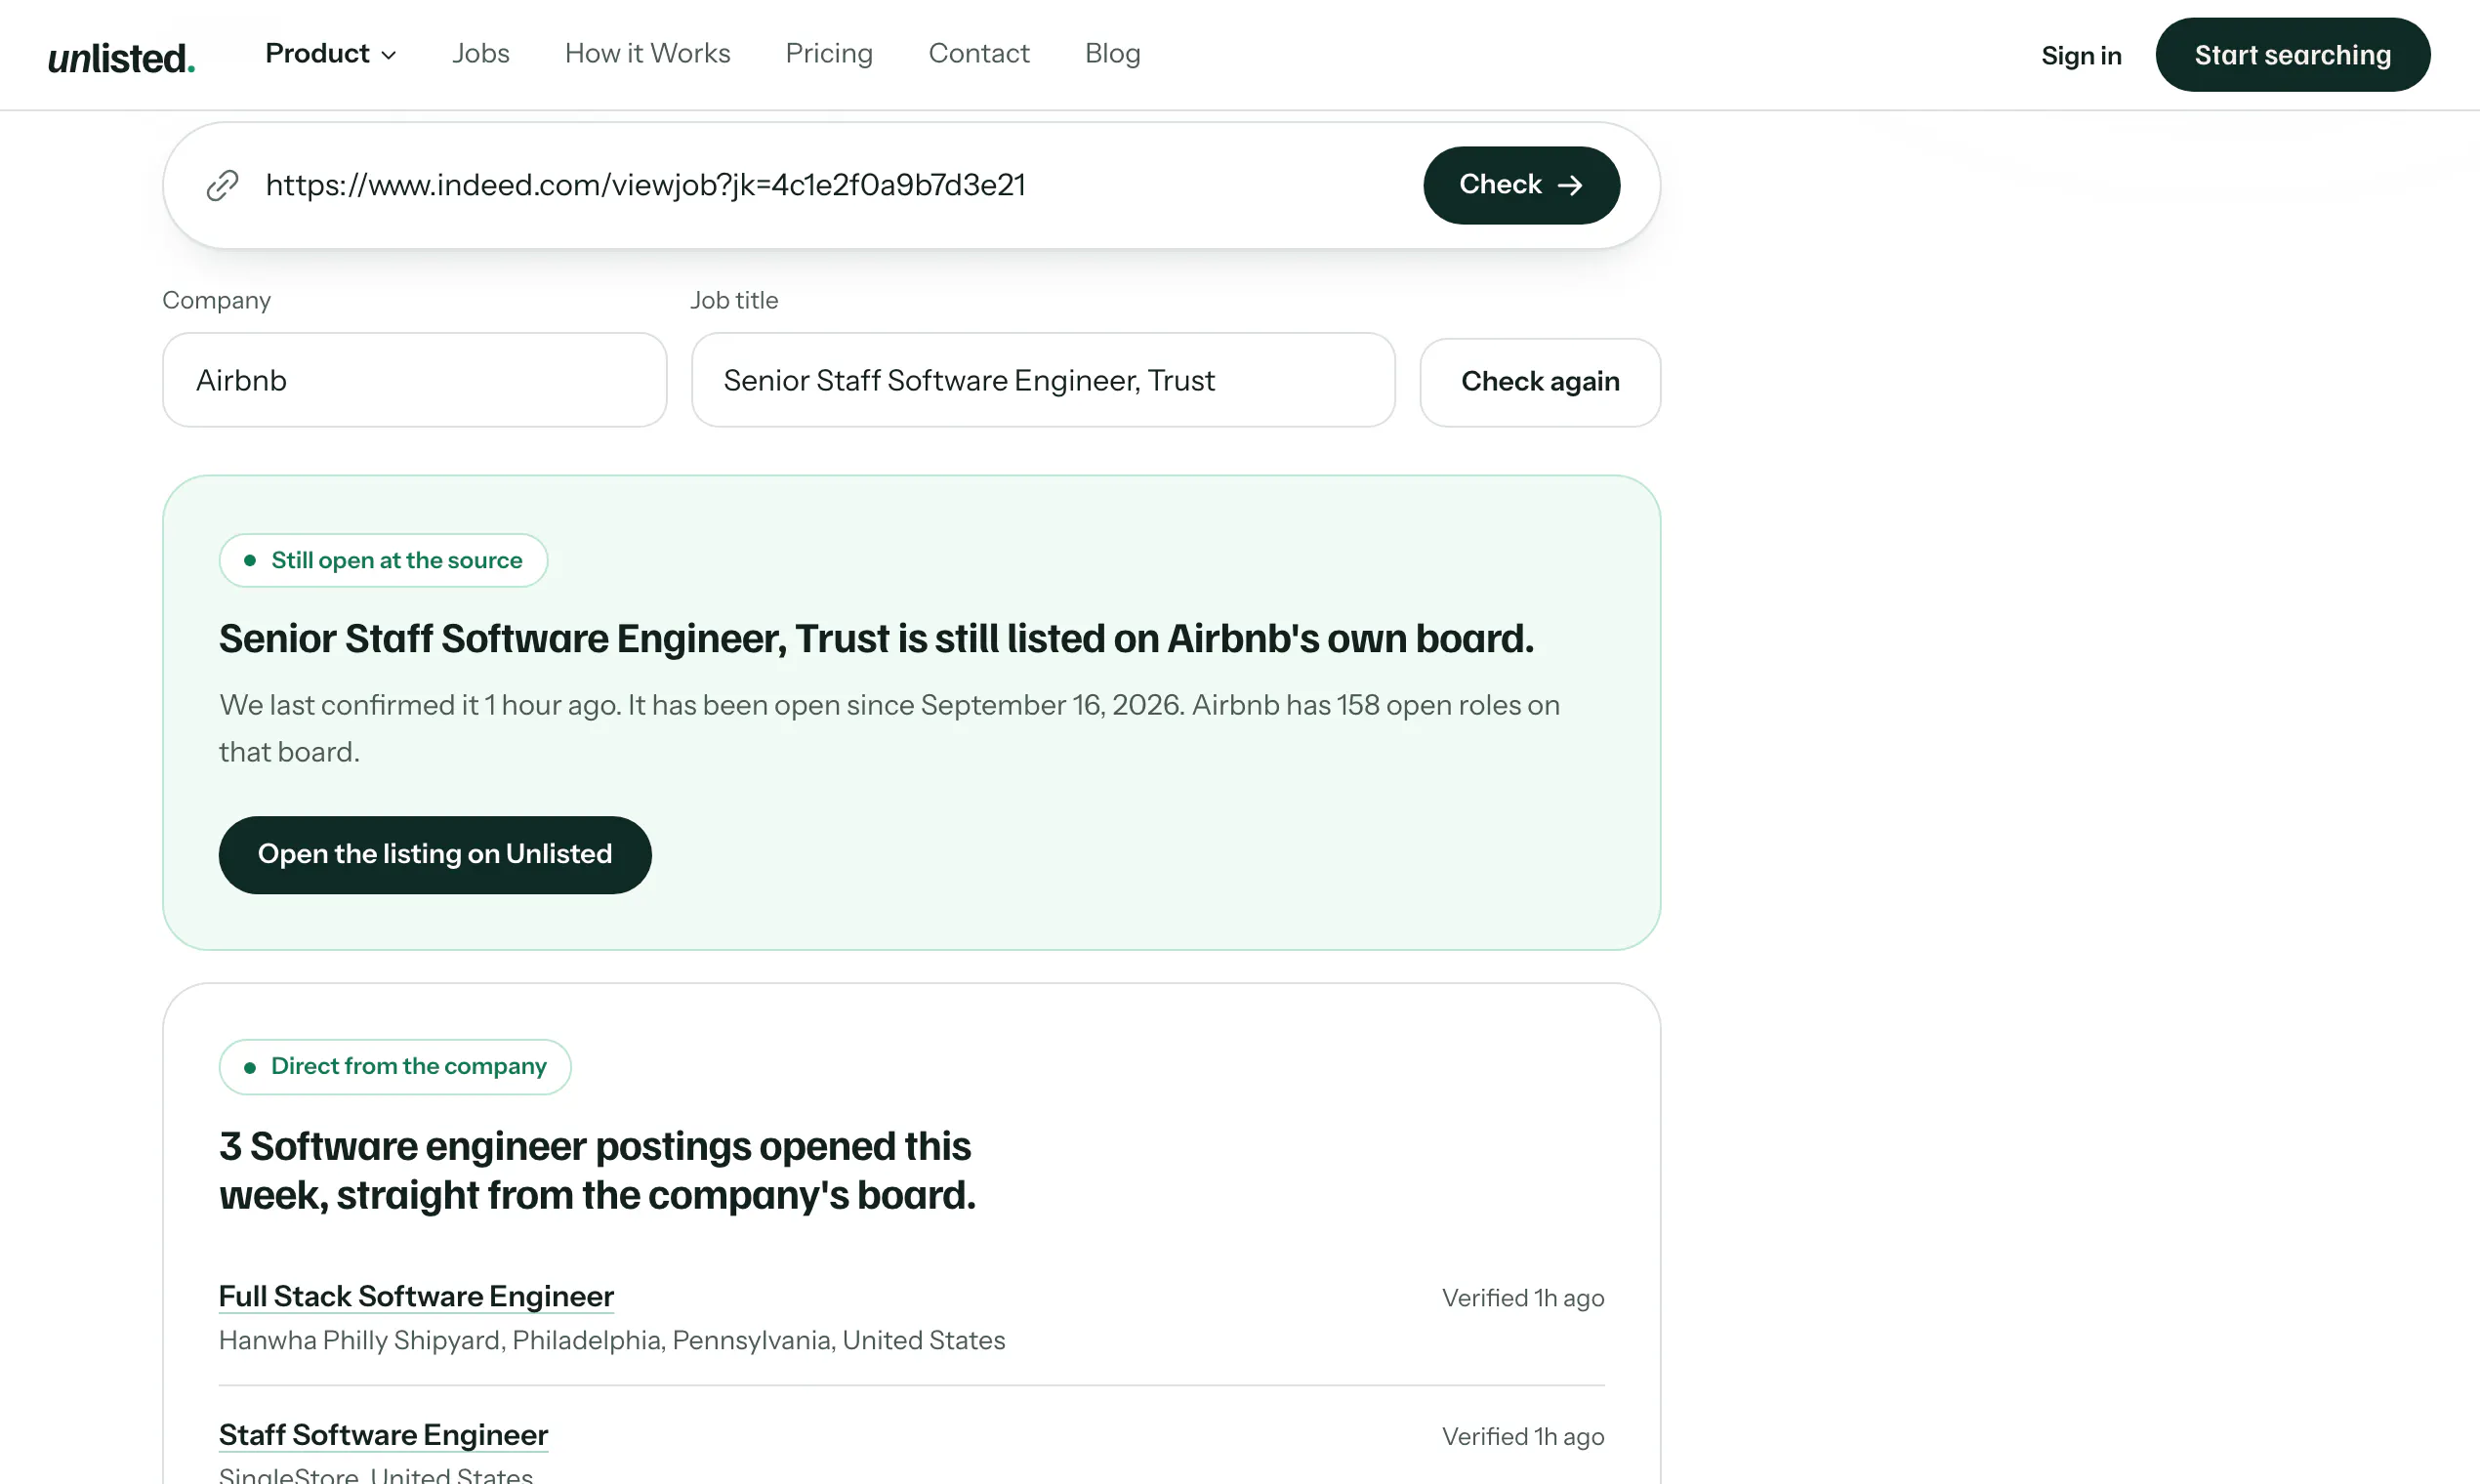The height and width of the screenshot is (1484, 2480).
Task: Click the unlisted logo
Action: (x=121, y=57)
